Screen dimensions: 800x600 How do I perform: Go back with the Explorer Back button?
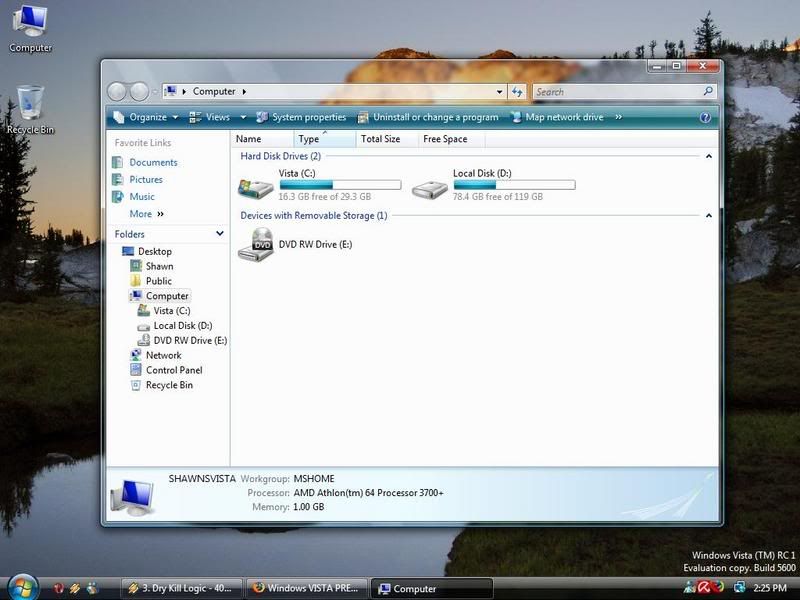(x=117, y=92)
